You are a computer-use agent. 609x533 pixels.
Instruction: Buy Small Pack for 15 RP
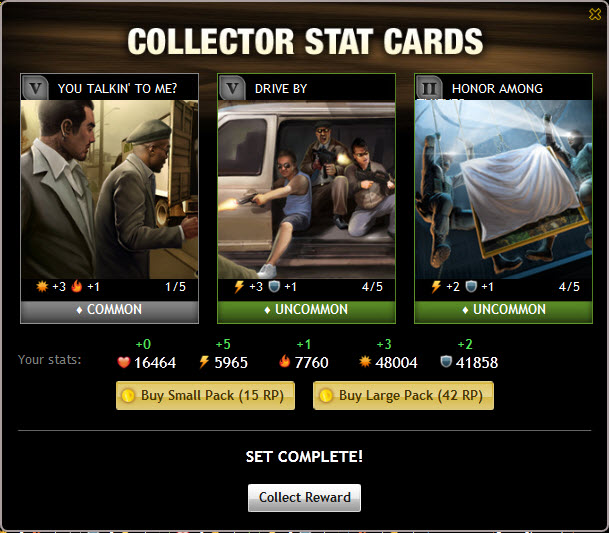205,395
